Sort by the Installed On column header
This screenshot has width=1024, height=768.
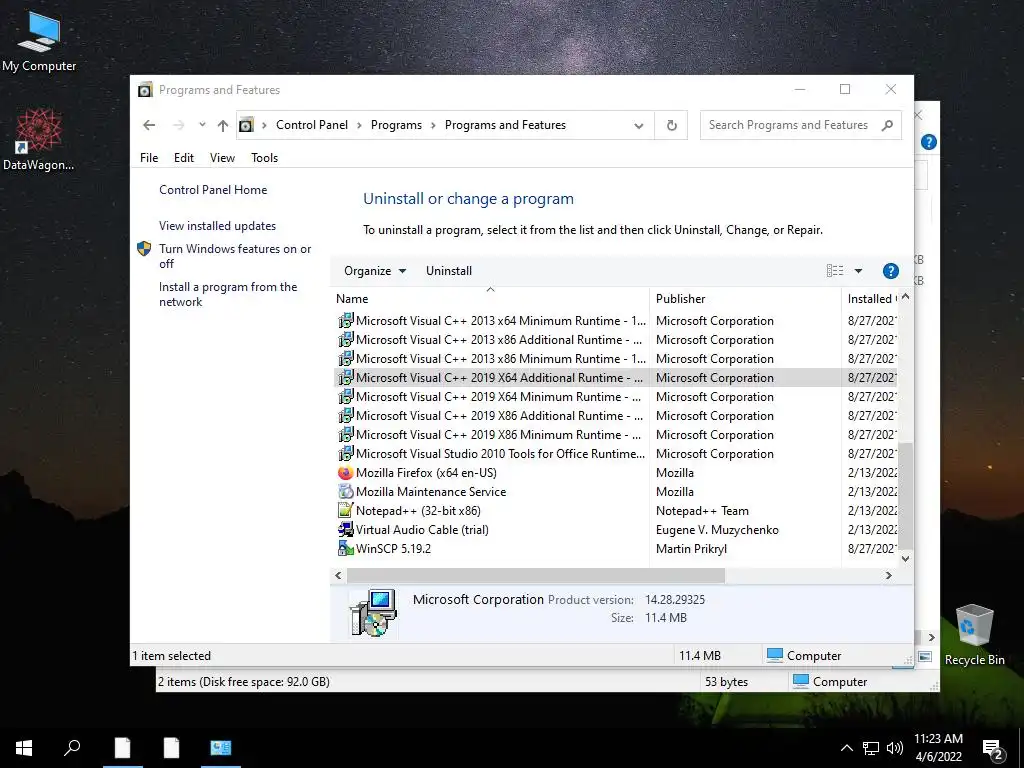872,298
